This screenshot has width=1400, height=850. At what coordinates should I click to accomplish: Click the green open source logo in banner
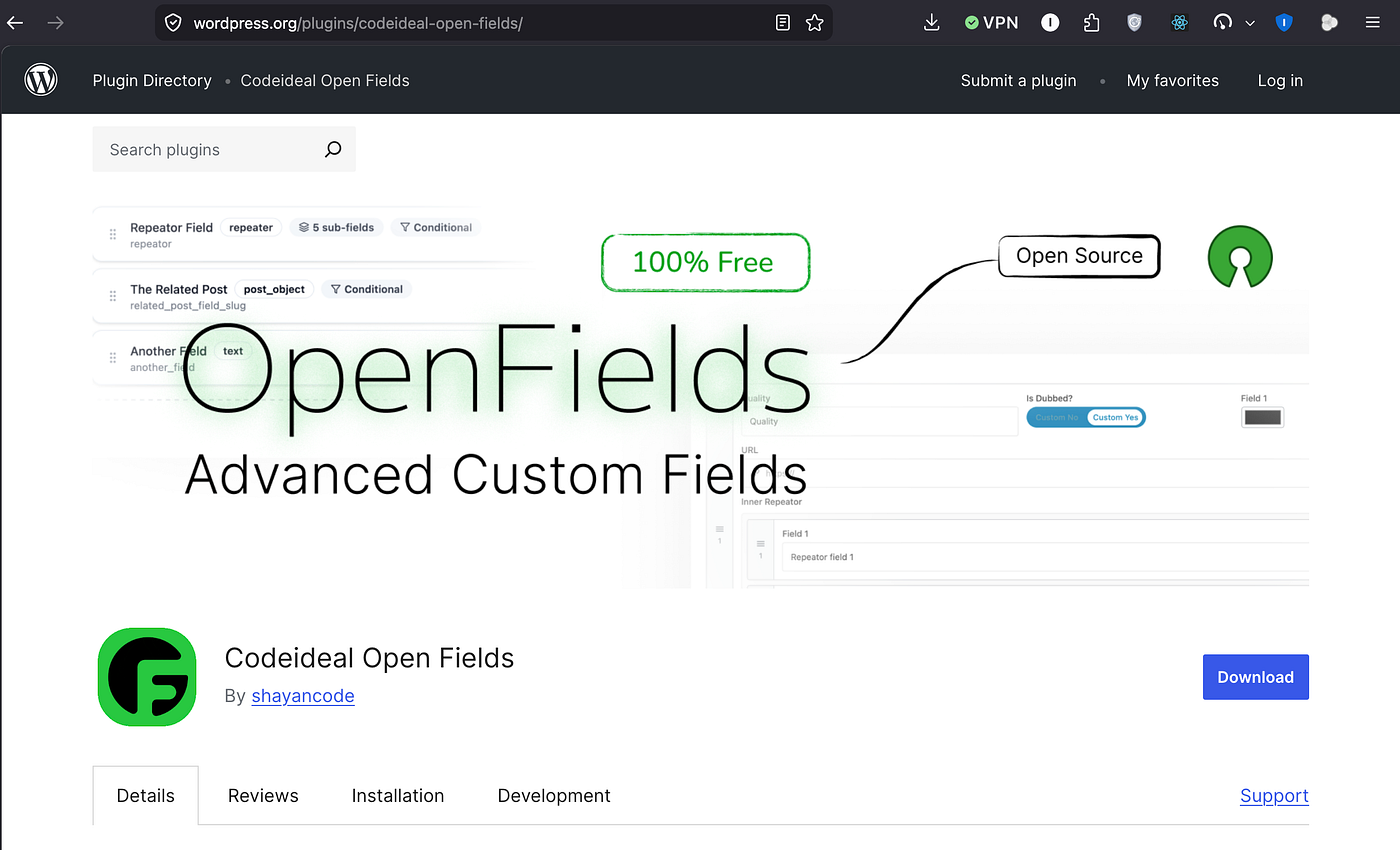pyautogui.click(x=1240, y=256)
